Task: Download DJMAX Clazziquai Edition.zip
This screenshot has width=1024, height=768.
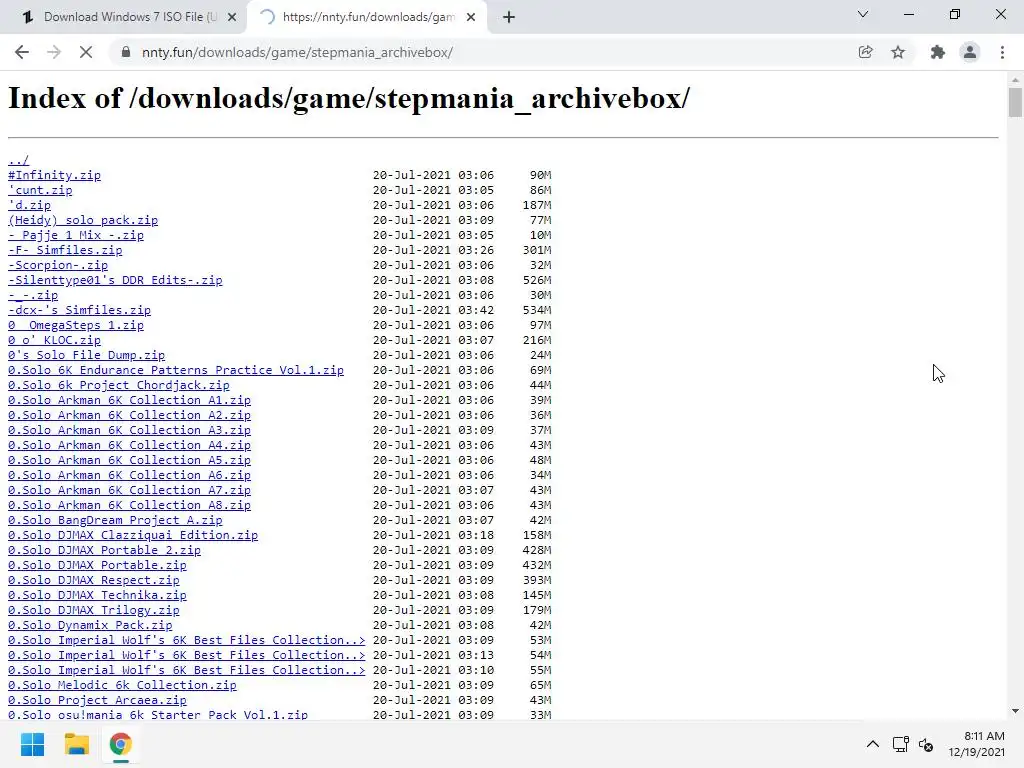Action: (x=133, y=536)
